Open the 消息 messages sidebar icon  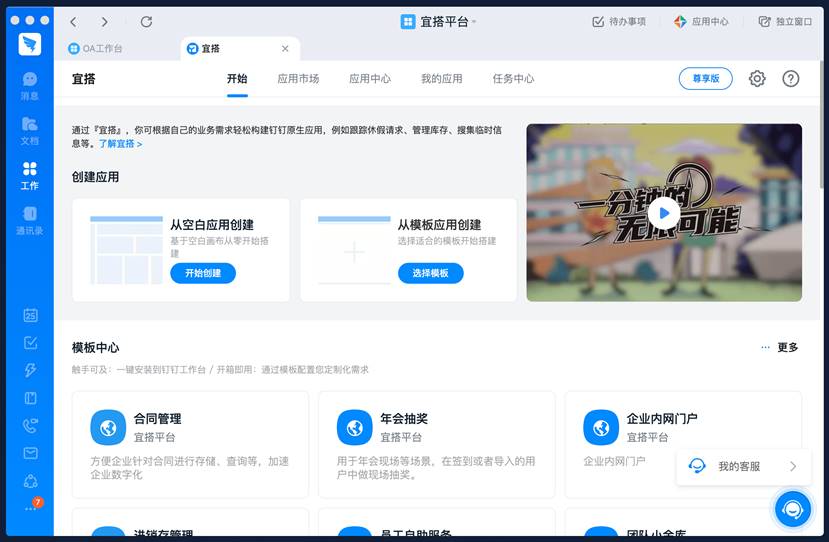click(30, 85)
